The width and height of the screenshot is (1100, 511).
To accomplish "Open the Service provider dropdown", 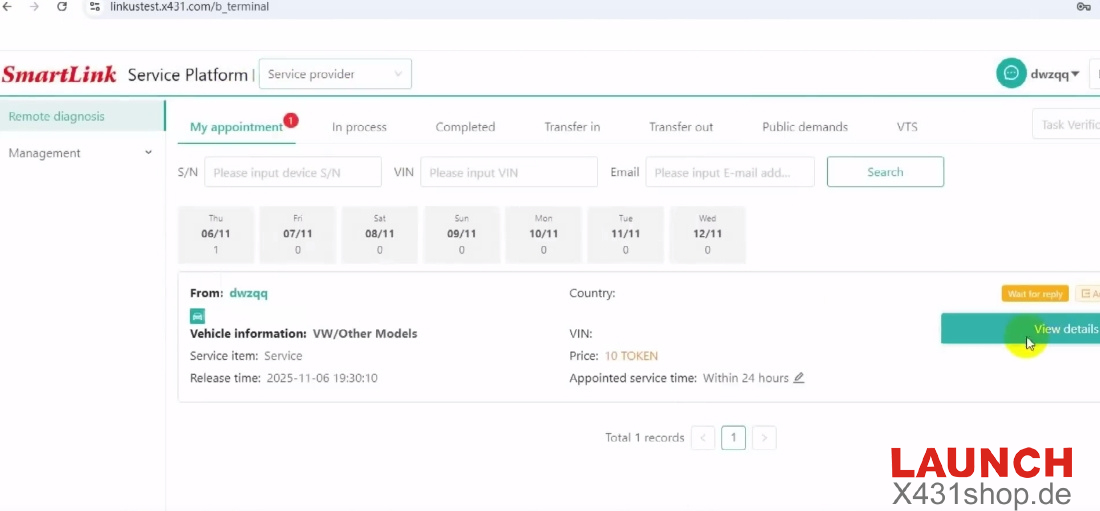I will coord(335,74).
